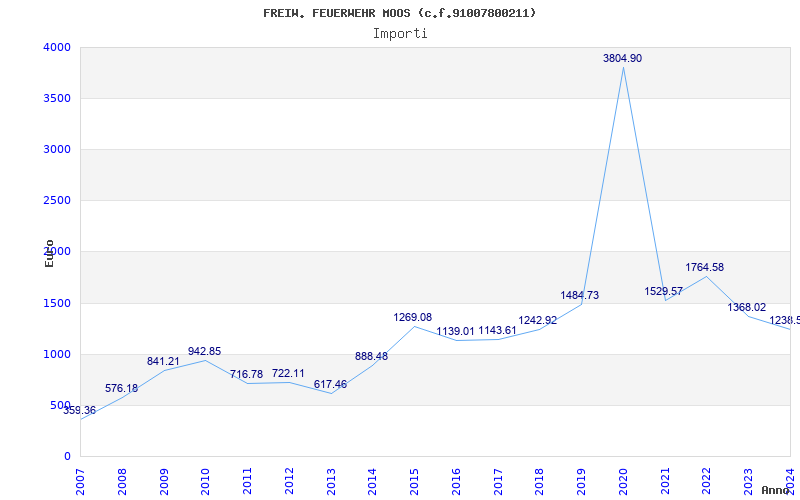The image size is (800, 500).
Task: Click the Euro y-axis title
Action: 49,254
